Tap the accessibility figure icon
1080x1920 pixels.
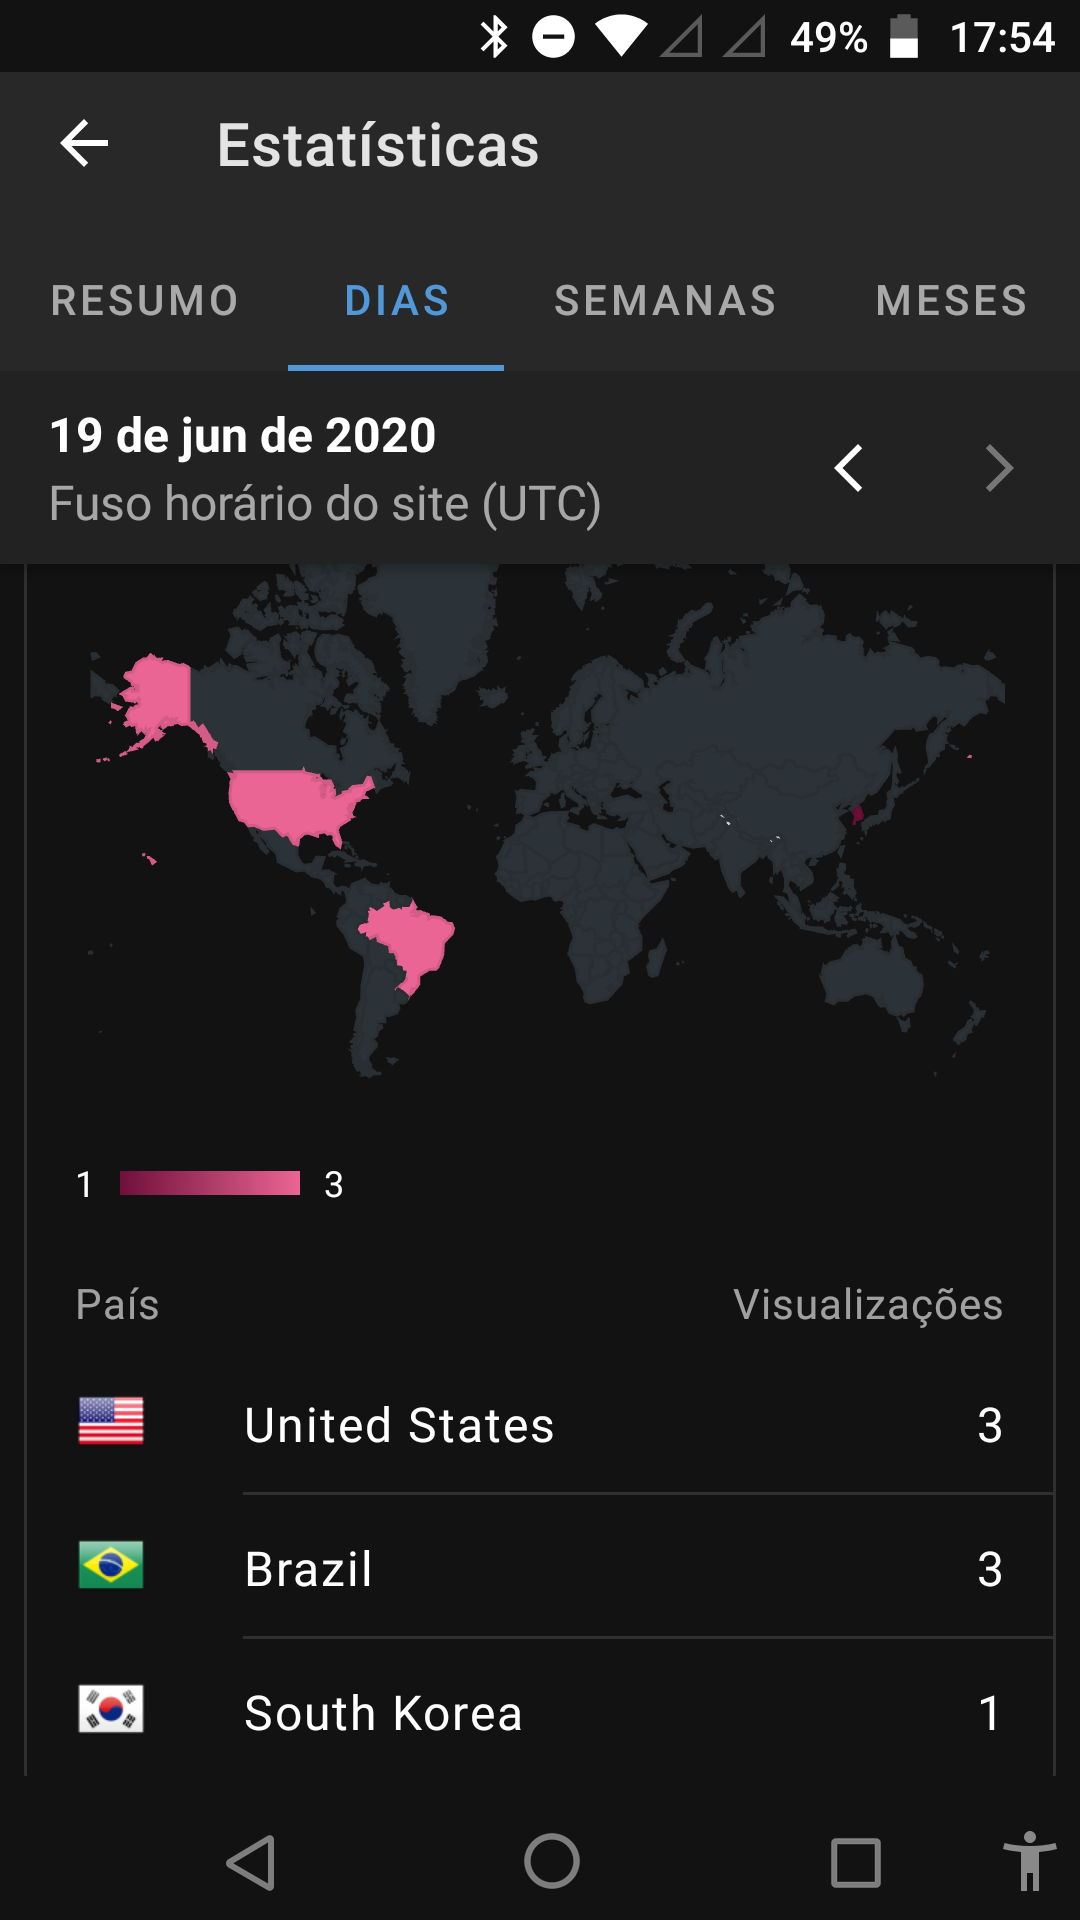(x=1029, y=1863)
